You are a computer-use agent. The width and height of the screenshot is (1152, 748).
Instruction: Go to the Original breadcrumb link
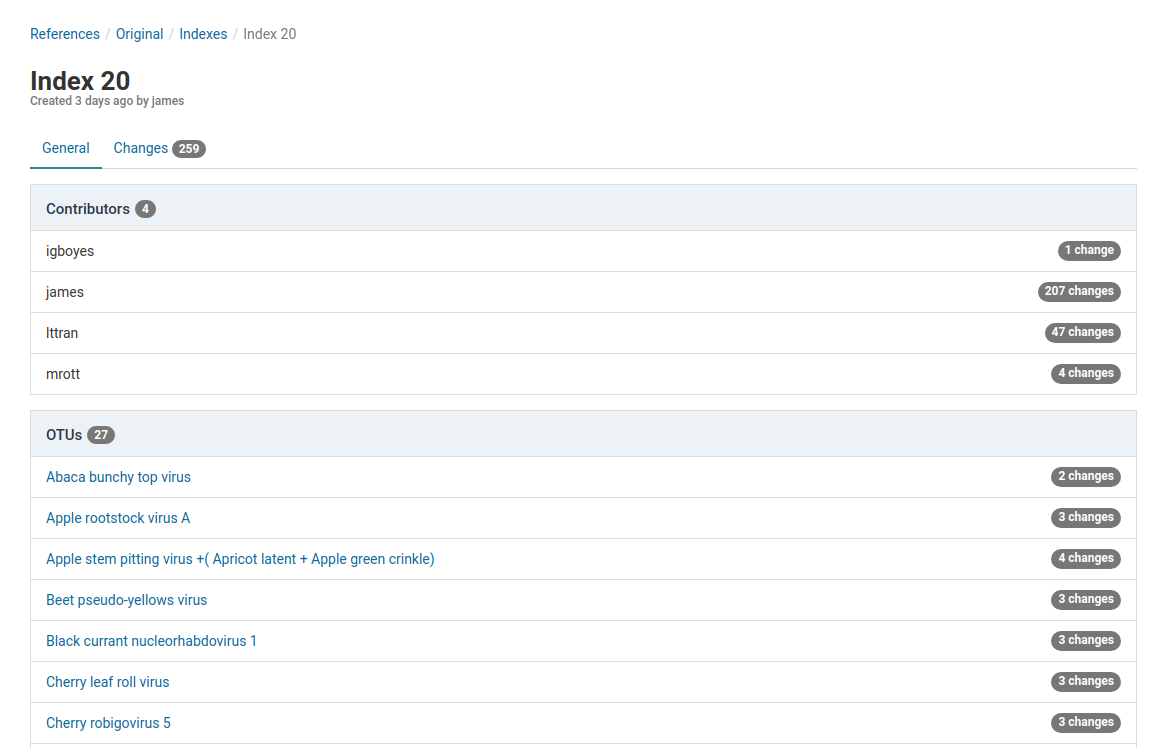(139, 34)
